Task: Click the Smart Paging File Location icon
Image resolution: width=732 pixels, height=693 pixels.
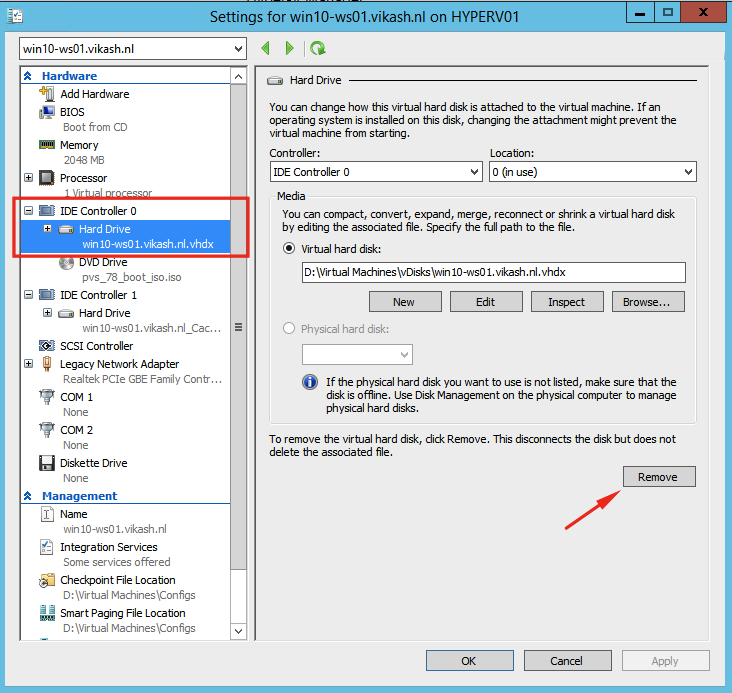Action: click(47, 613)
